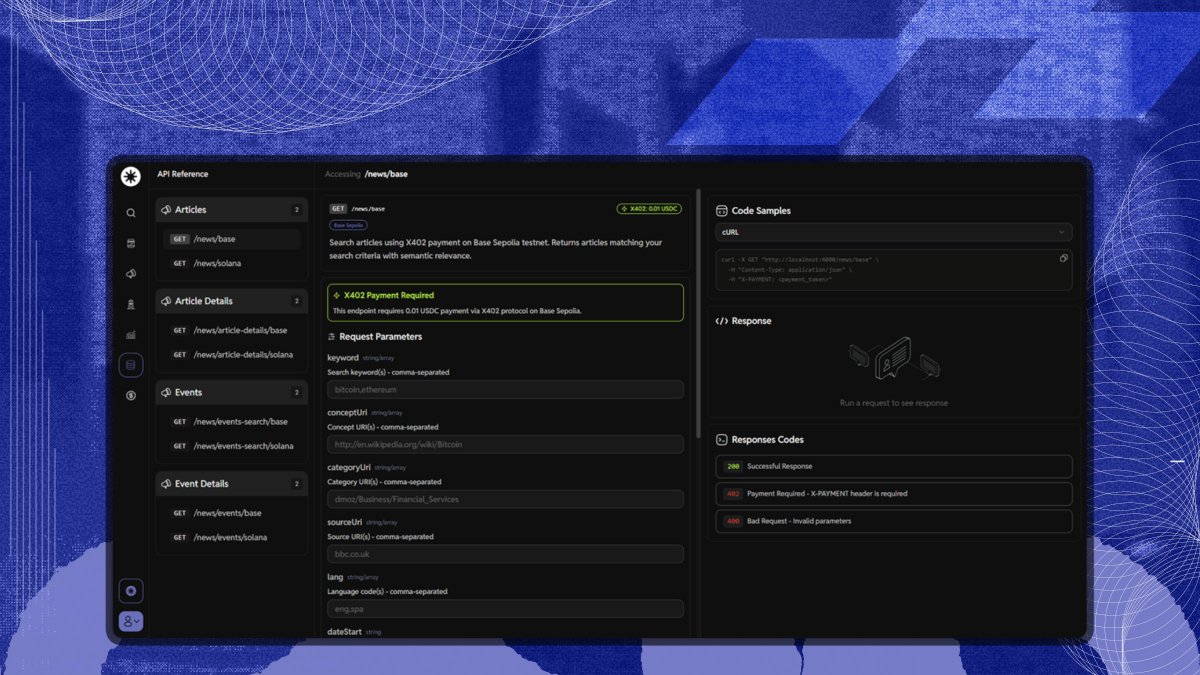Image resolution: width=1200 pixels, height=675 pixels.
Task: Click the megaphone icon beside Articles
Action: pos(166,210)
